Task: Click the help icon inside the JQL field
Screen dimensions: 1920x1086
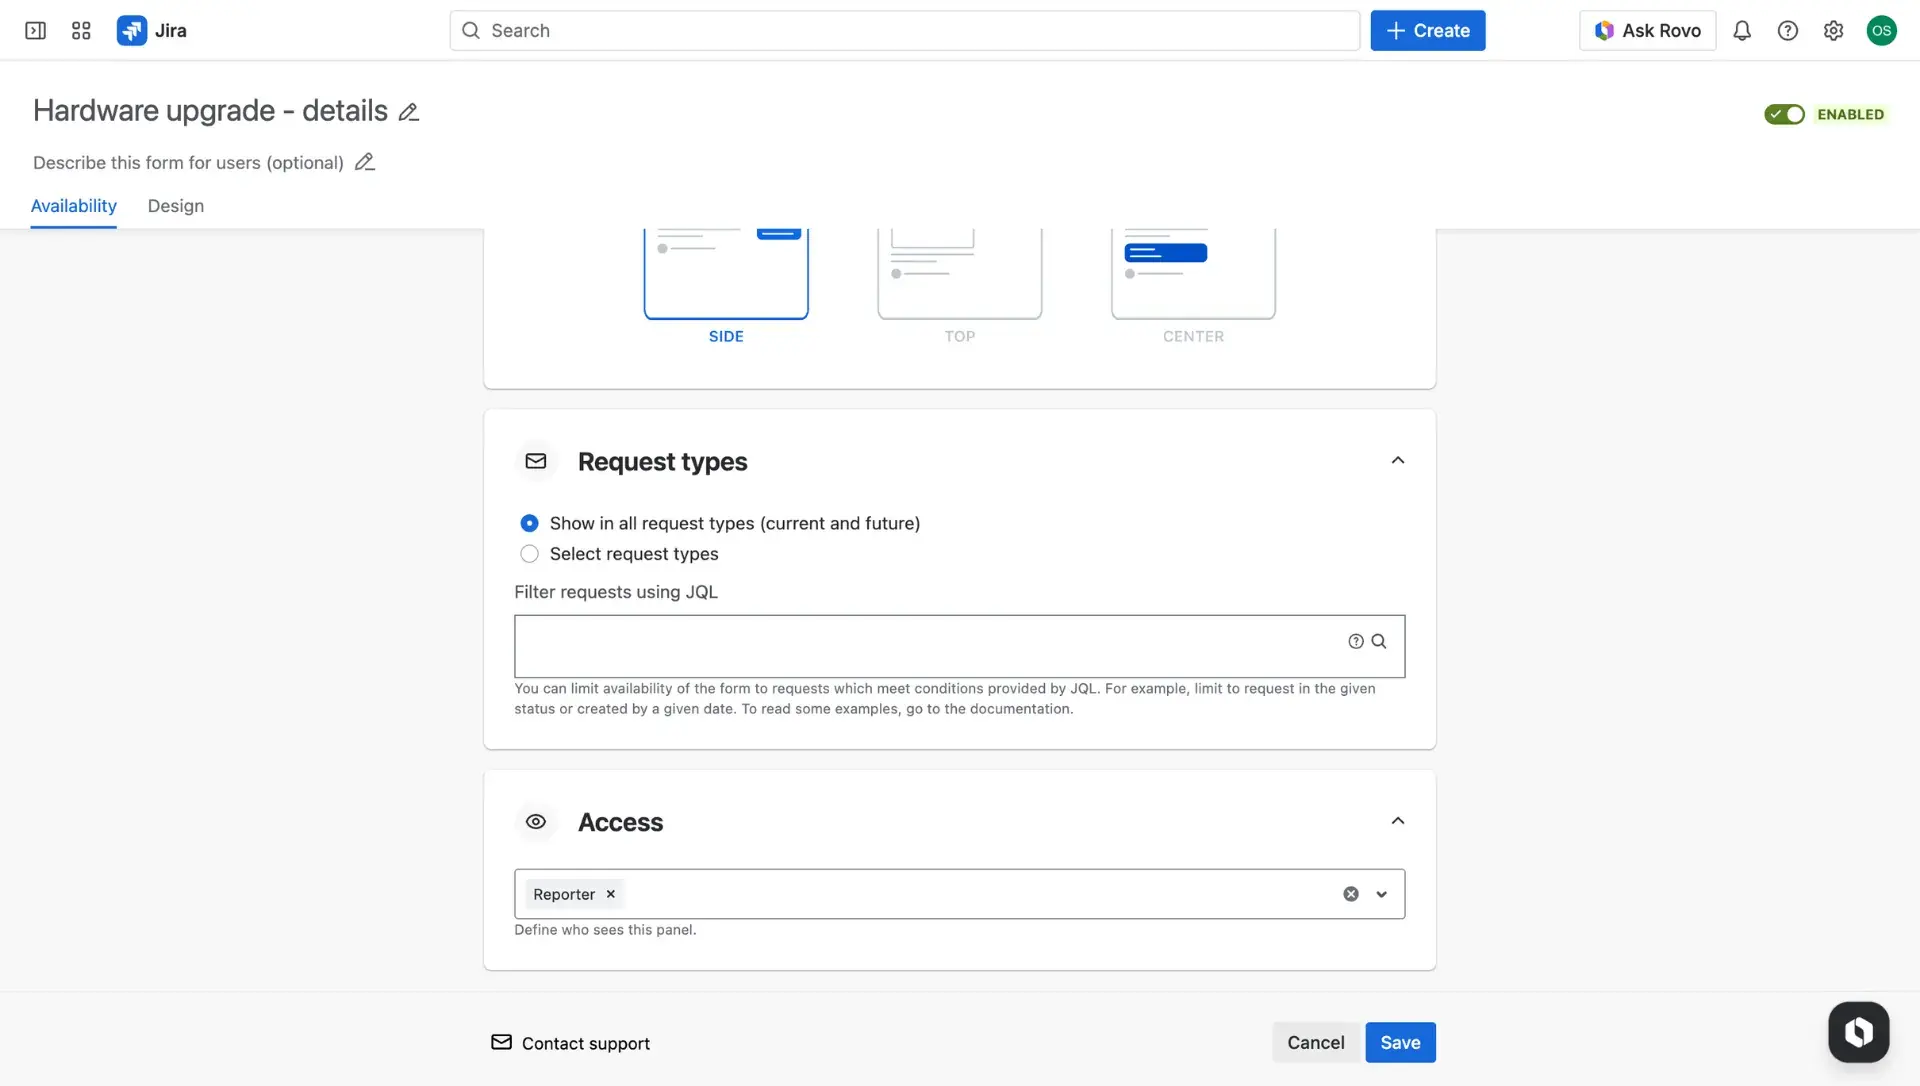Action: coord(1355,641)
